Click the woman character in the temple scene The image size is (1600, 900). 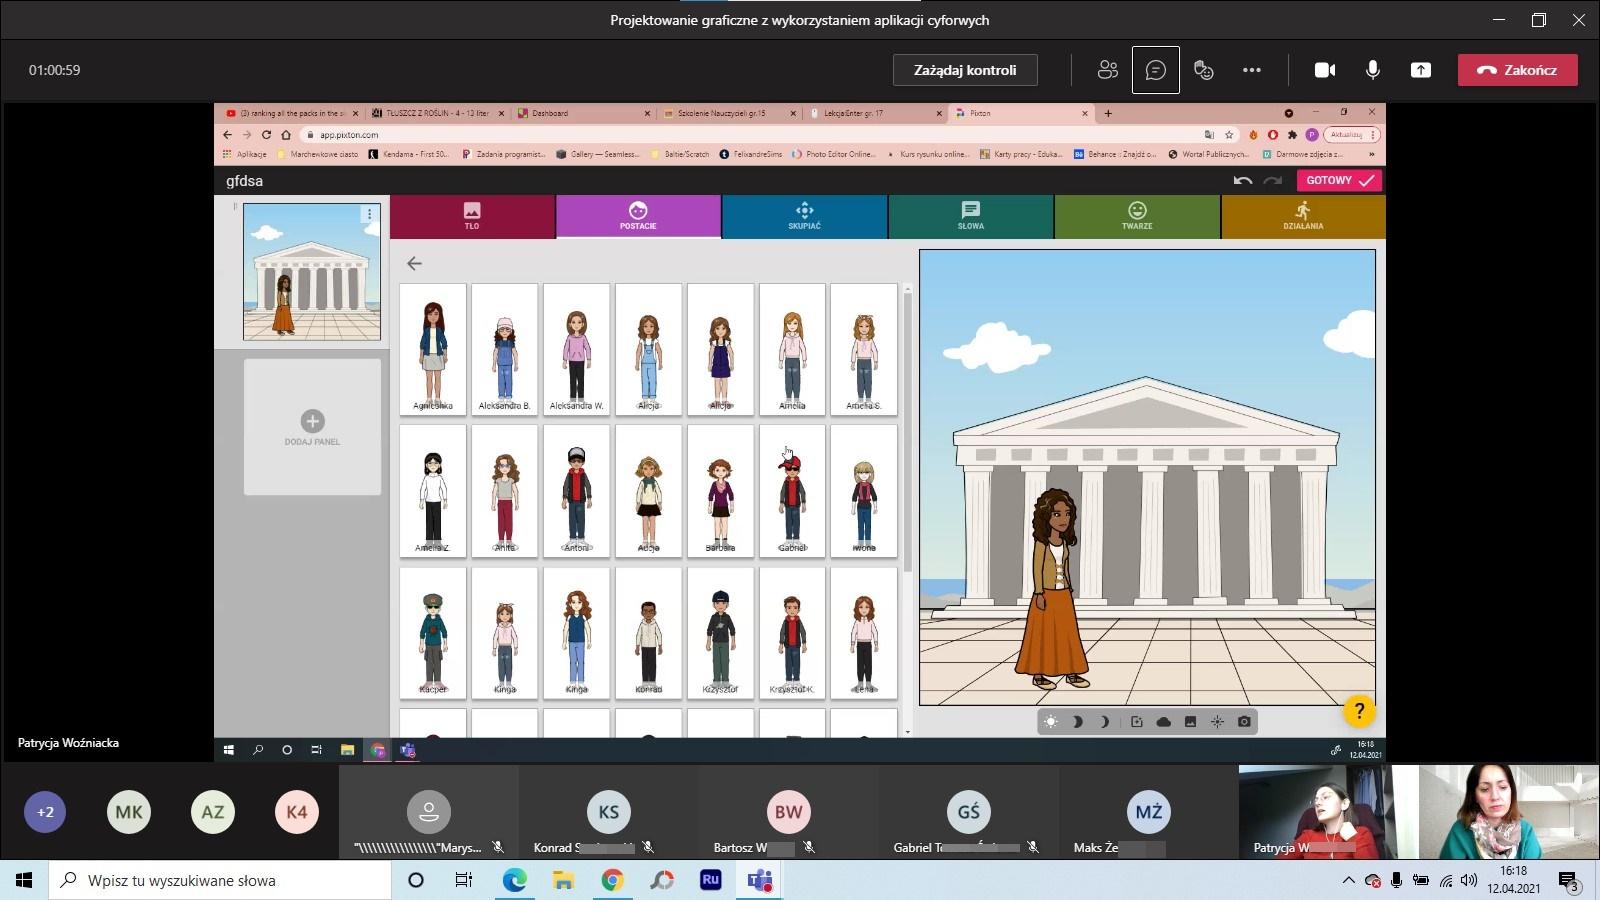1054,588
